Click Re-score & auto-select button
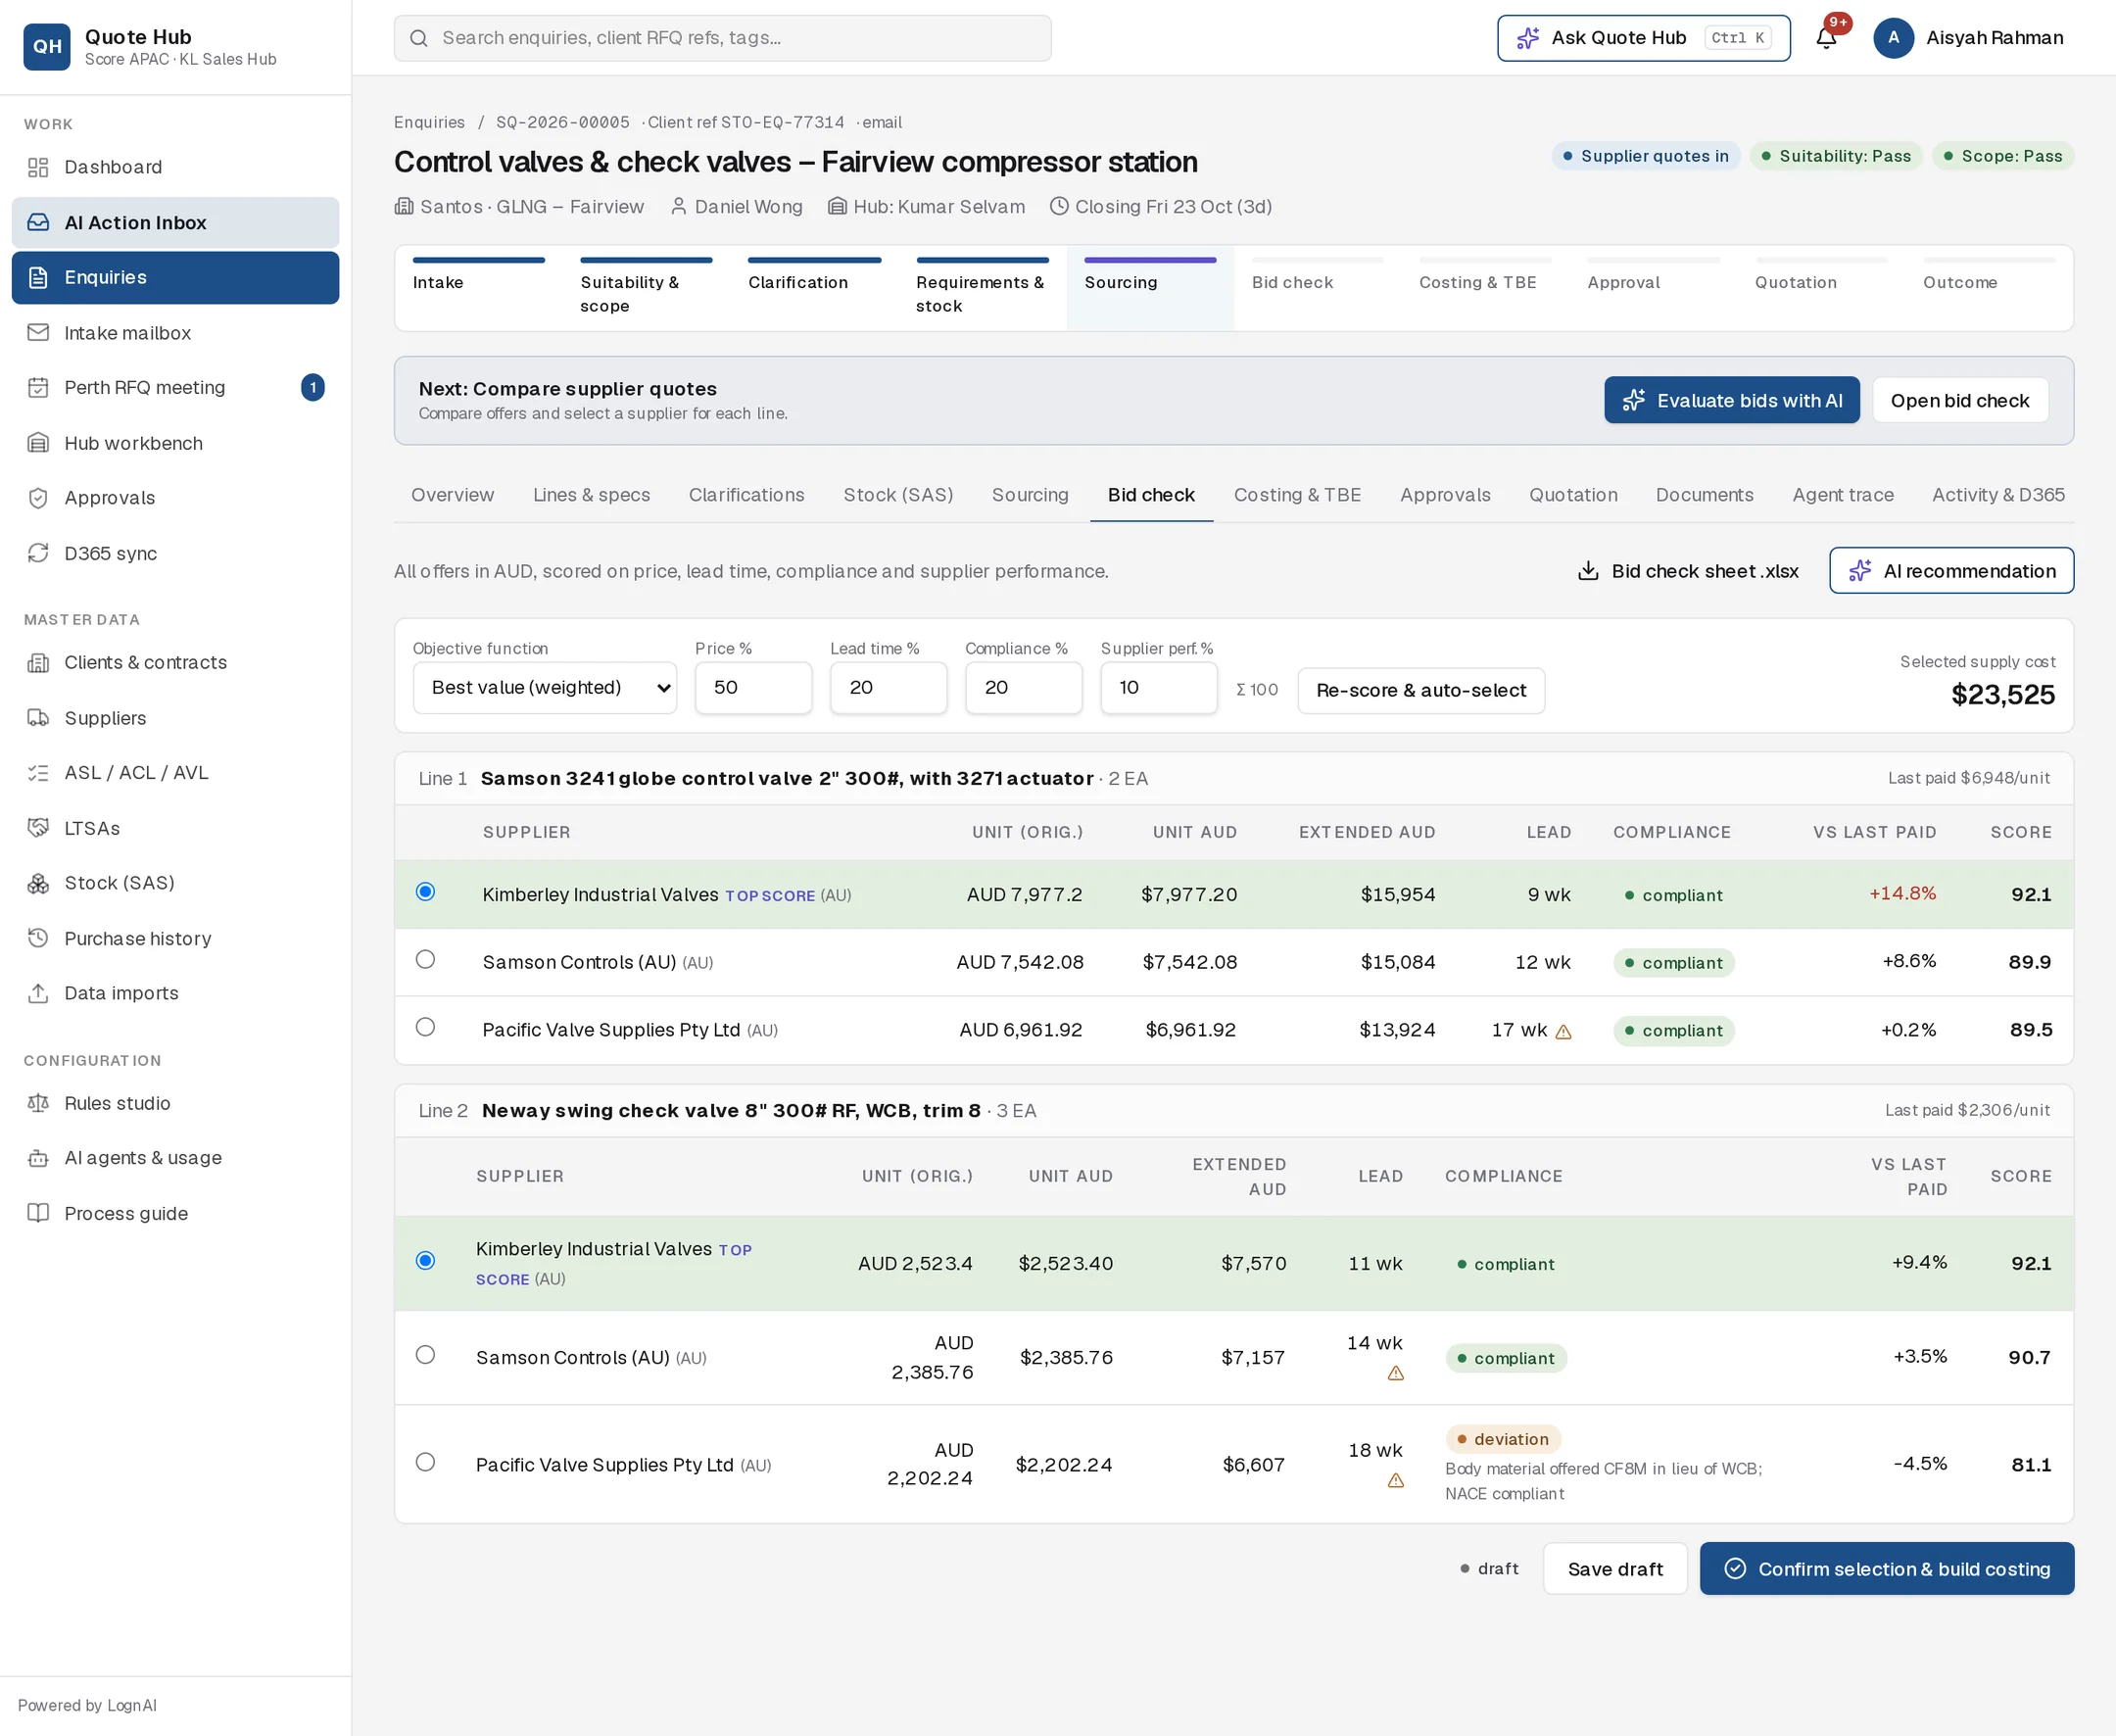 pyautogui.click(x=1421, y=690)
